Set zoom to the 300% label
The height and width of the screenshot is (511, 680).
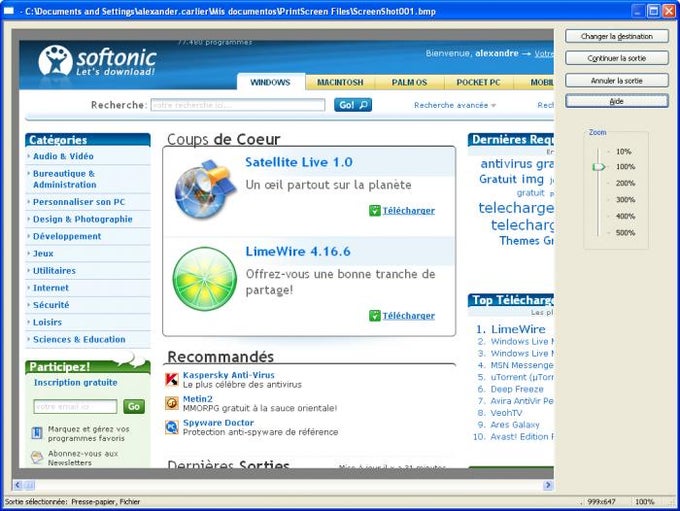click(625, 200)
